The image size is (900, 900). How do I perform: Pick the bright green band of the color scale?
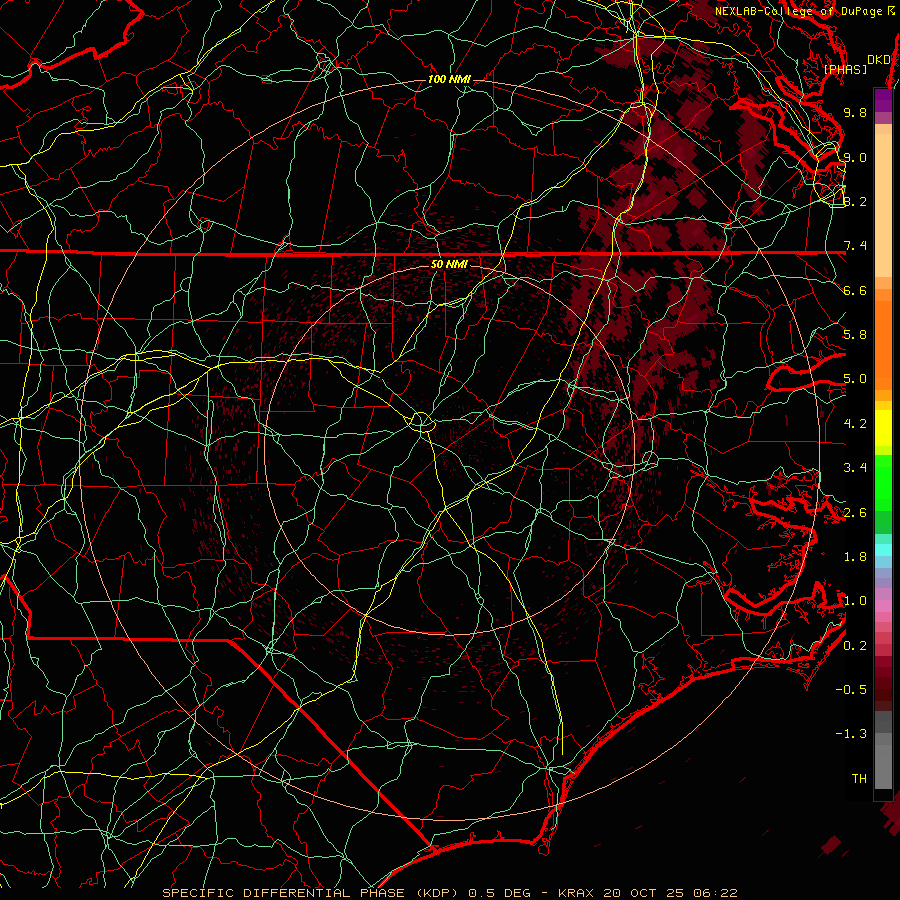[883, 483]
